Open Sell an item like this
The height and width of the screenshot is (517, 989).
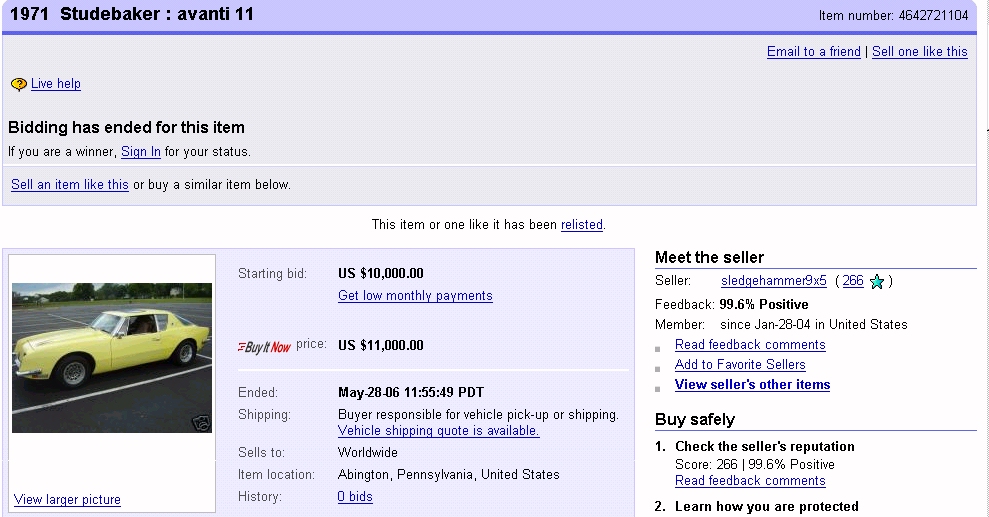70,185
